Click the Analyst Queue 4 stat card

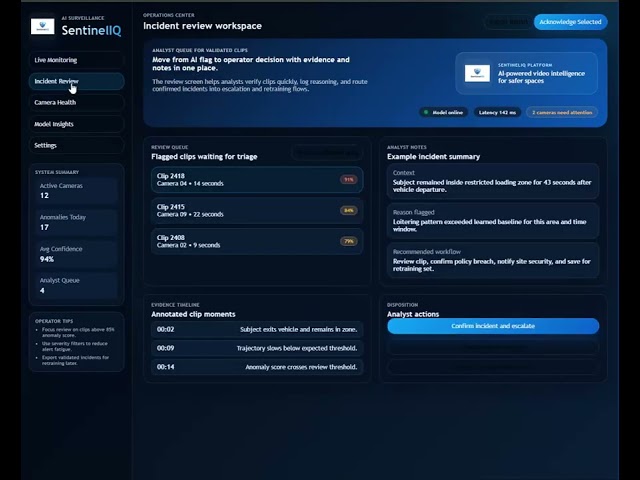(76, 285)
